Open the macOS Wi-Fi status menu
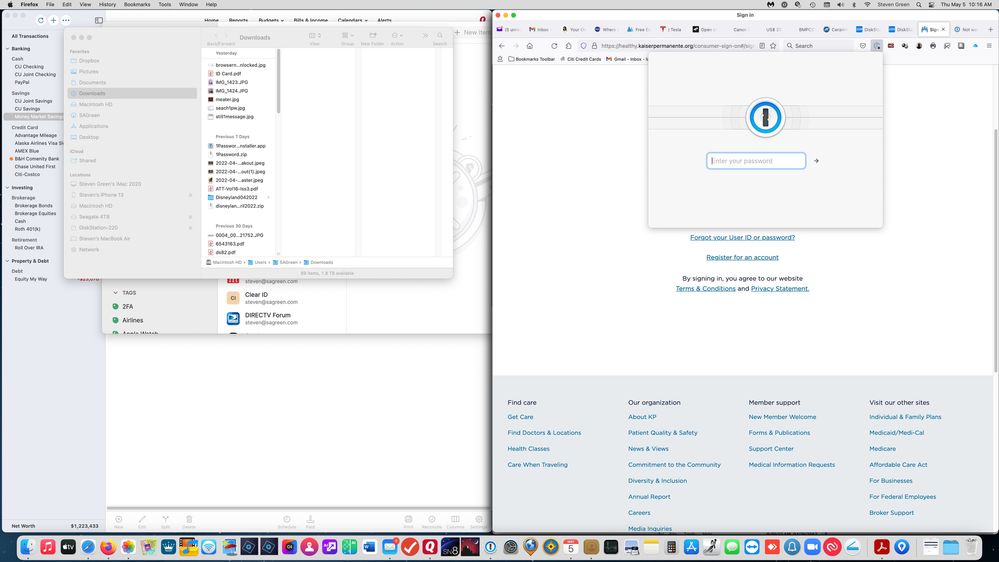Viewport: 999px width, 562px height. (x=866, y=4)
